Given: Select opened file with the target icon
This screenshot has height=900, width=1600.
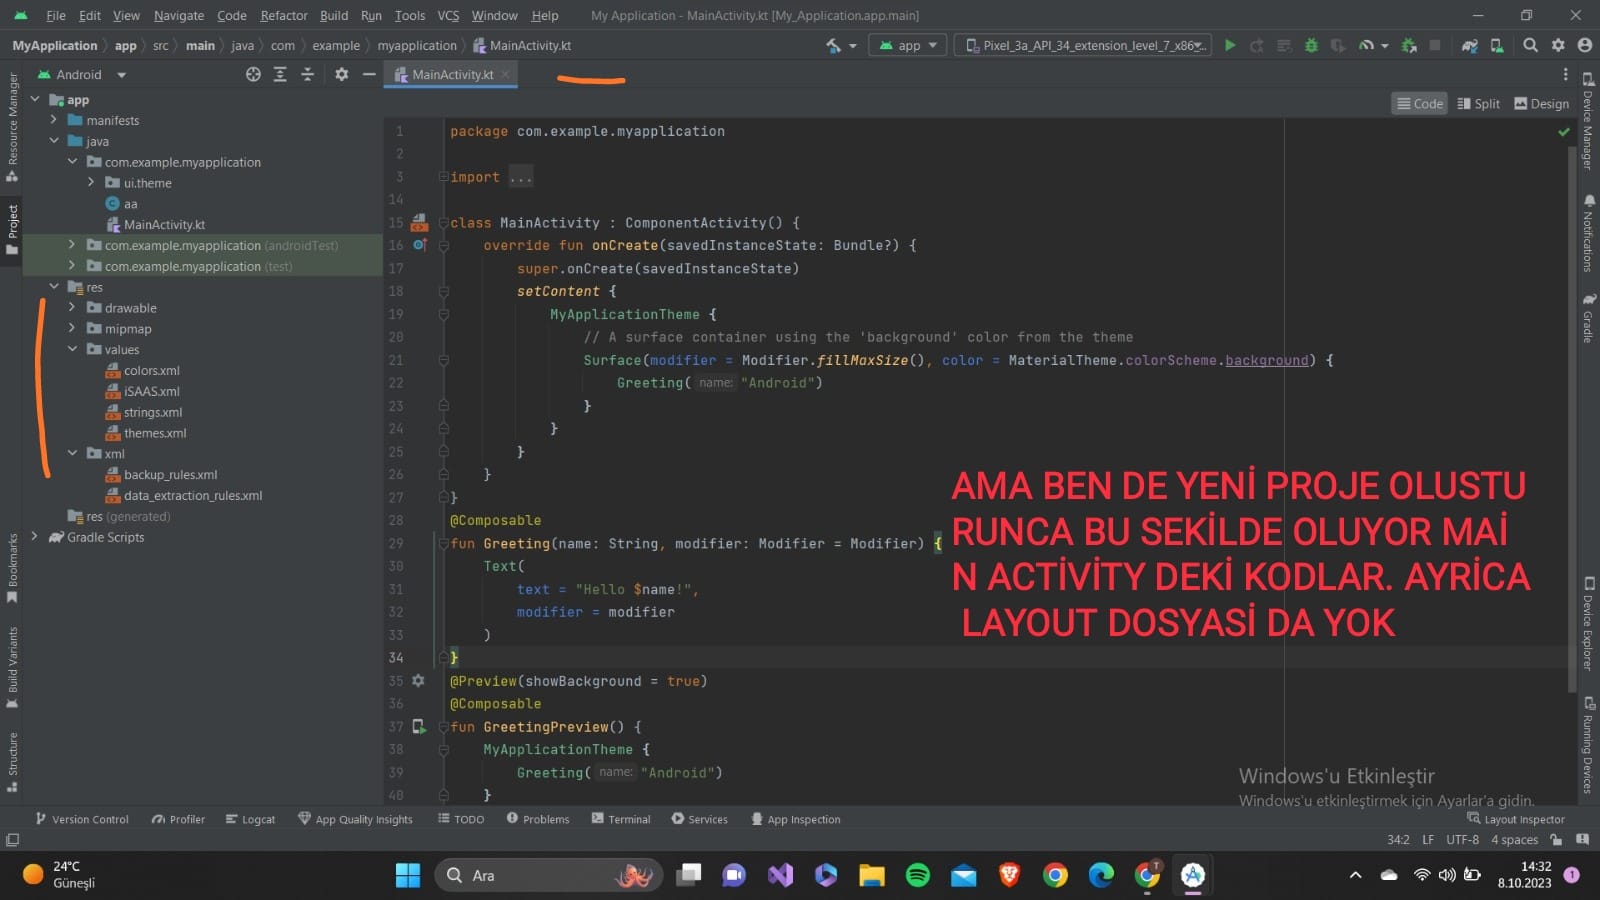Looking at the screenshot, I should pyautogui.click(x=253, y=74).
